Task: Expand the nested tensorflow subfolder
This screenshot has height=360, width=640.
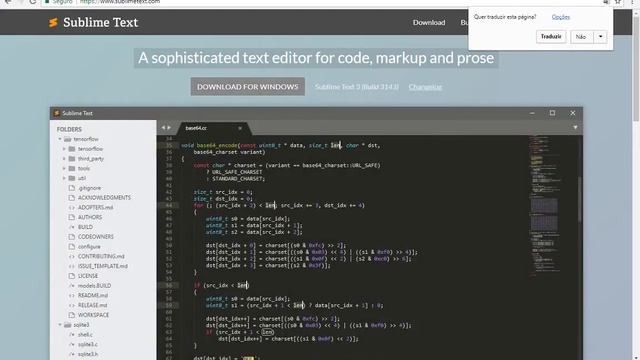Action: (64, 149)
